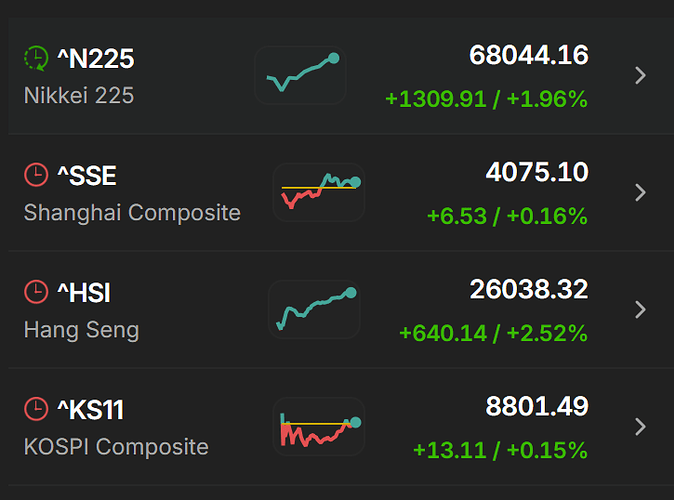Click the Nikkei 225 price 68044.16
The width and height of the screenshot is (674, 500).
[529, 55]
